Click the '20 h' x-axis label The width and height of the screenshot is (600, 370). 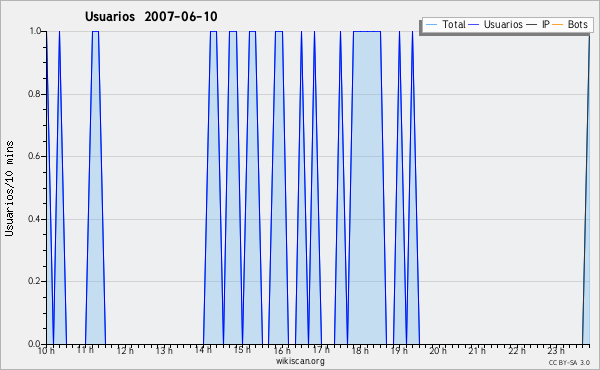tap(438, 350)
